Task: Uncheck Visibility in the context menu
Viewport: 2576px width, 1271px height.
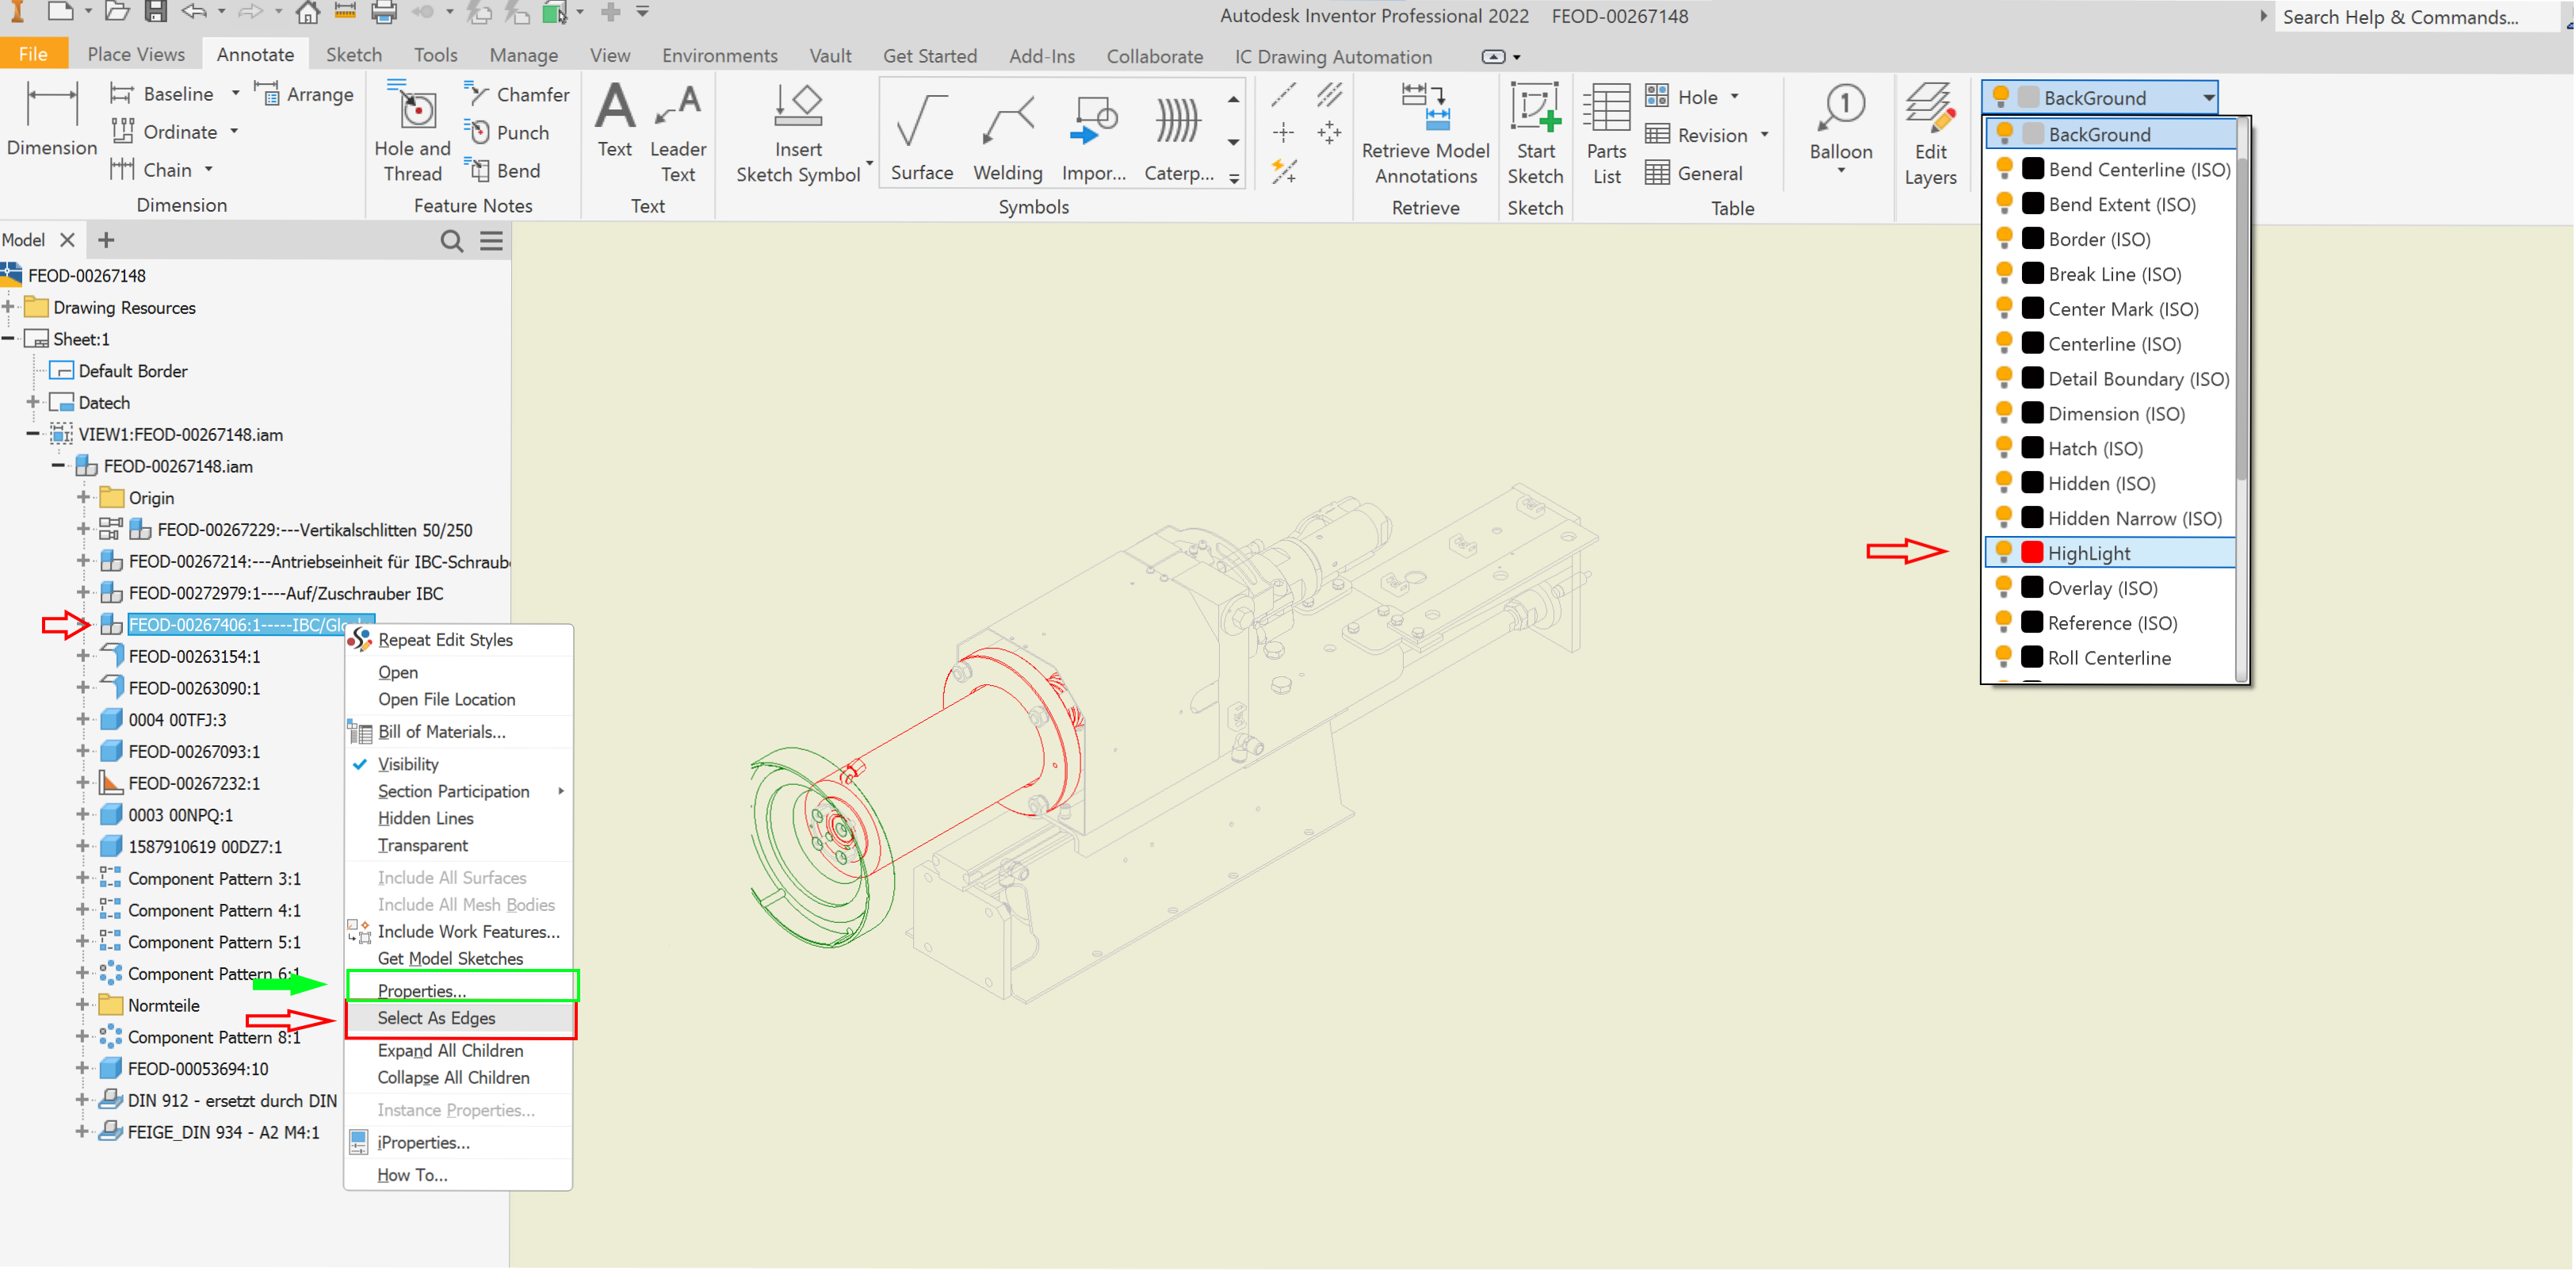Action: click(409, 764)
